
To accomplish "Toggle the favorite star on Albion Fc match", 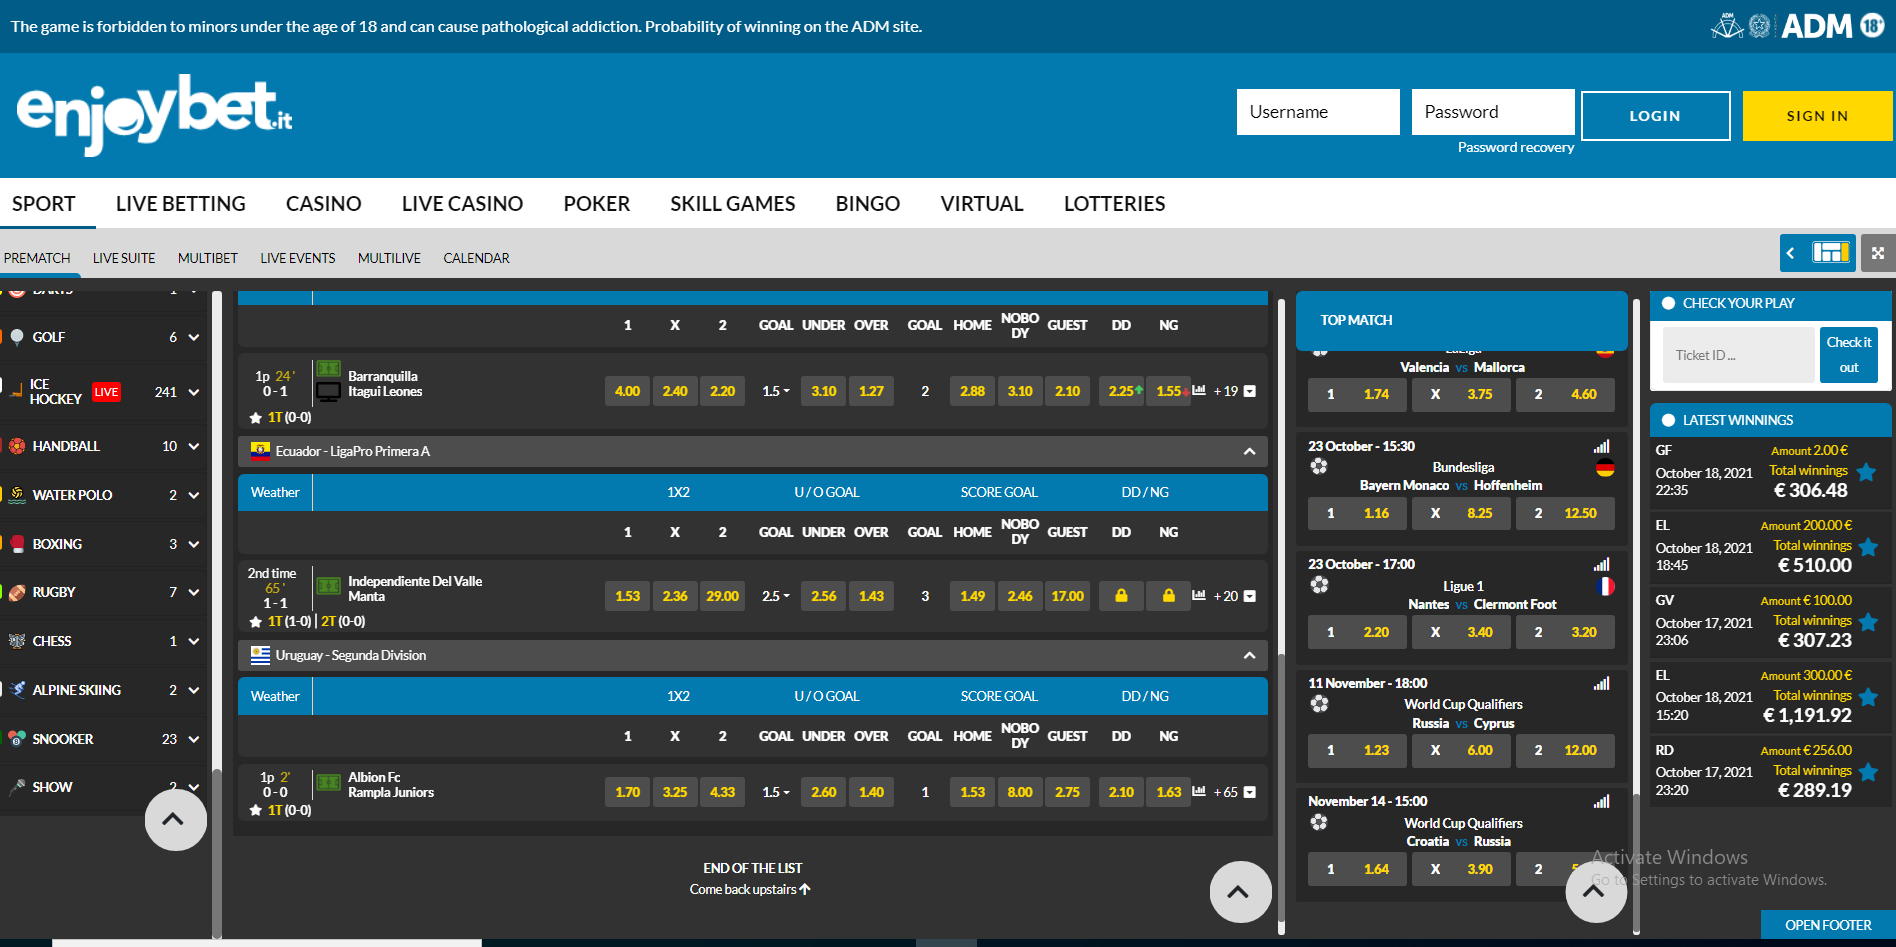I will click(254, 810).
